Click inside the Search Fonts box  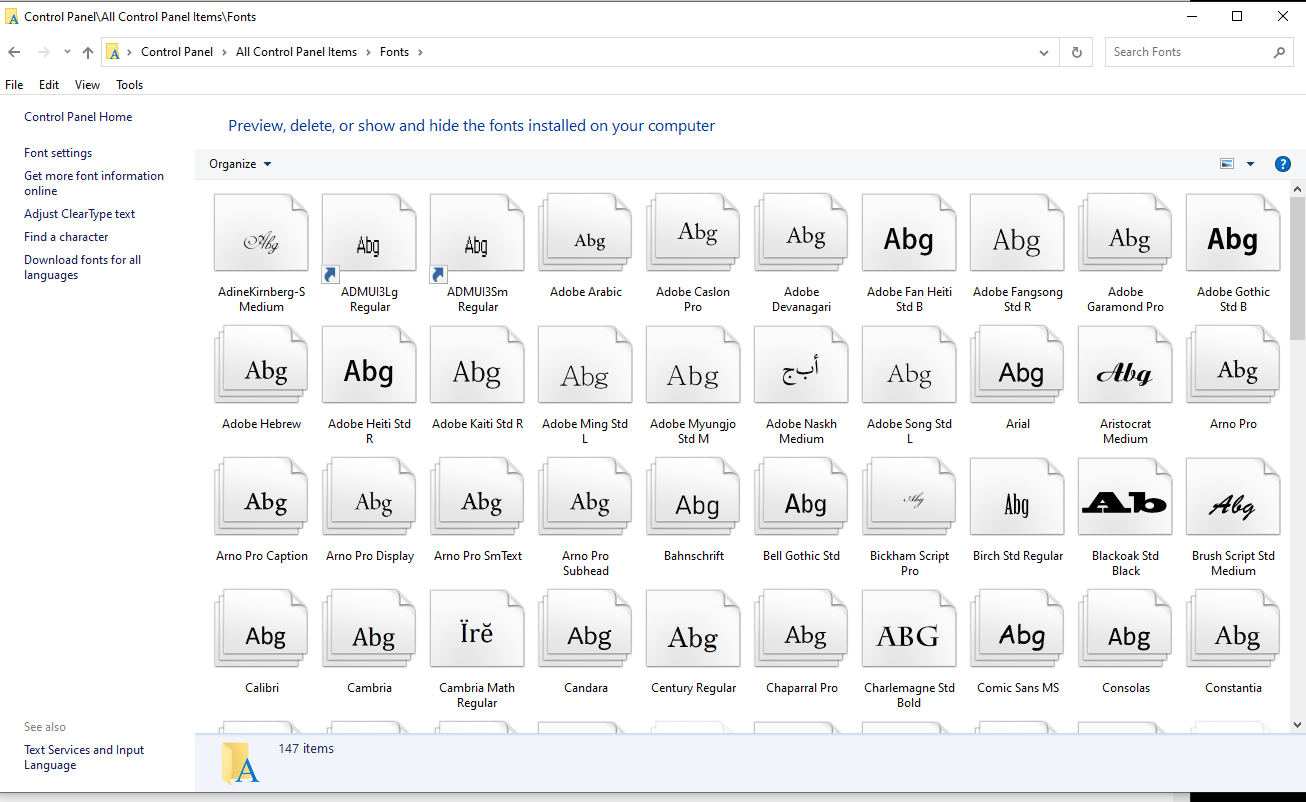(1180, 51)
